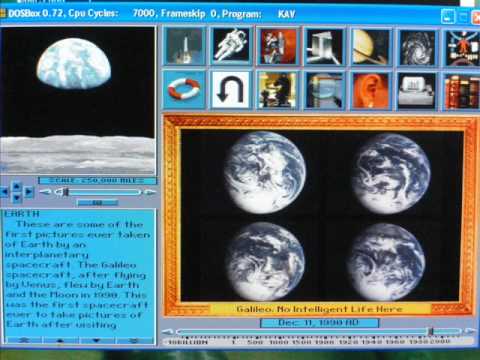Click the timeline left arrow

click(x=168, y=332)
